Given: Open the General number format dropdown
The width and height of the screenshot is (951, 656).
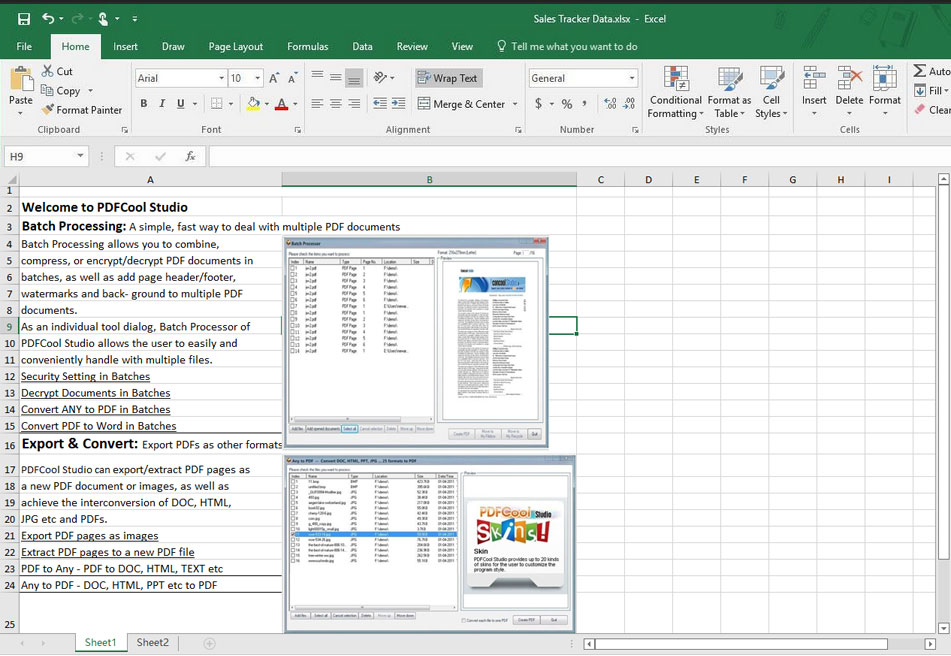Looking at the screenshot, I should pos(632,78).
